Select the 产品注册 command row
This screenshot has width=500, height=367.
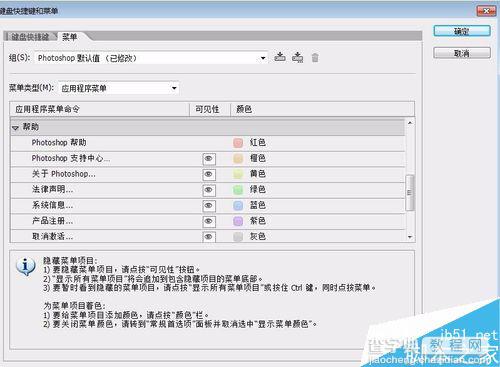[x=208, y=221]
